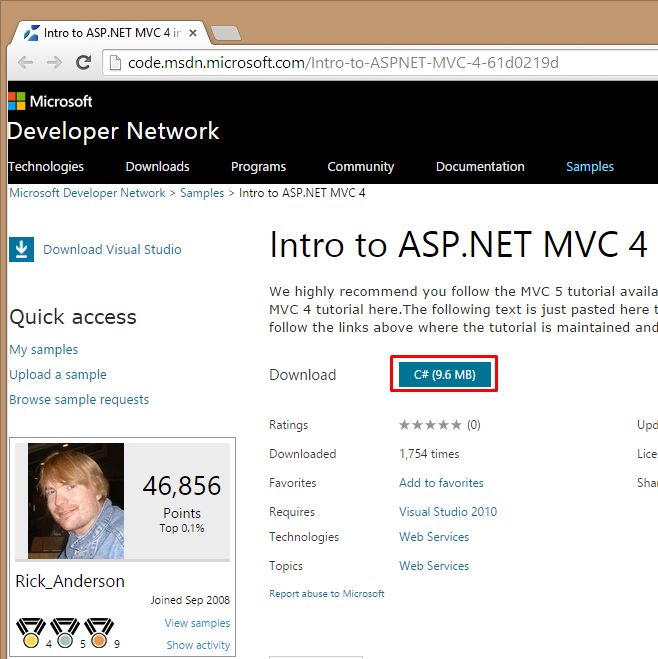Viewport: 658px width, 659px height.
Task: Open the Community menu
Action: tap(361, 166)
